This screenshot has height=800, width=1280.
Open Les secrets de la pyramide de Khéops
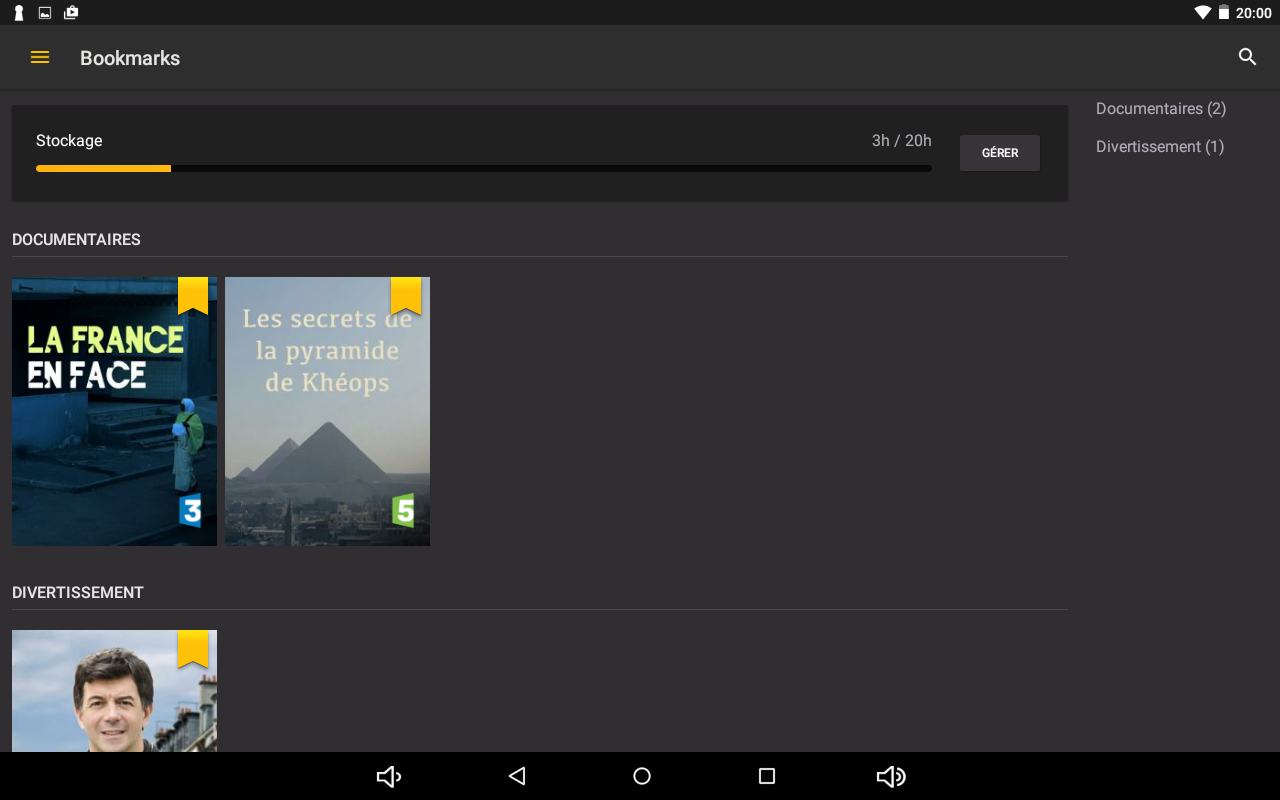[327, 411]
